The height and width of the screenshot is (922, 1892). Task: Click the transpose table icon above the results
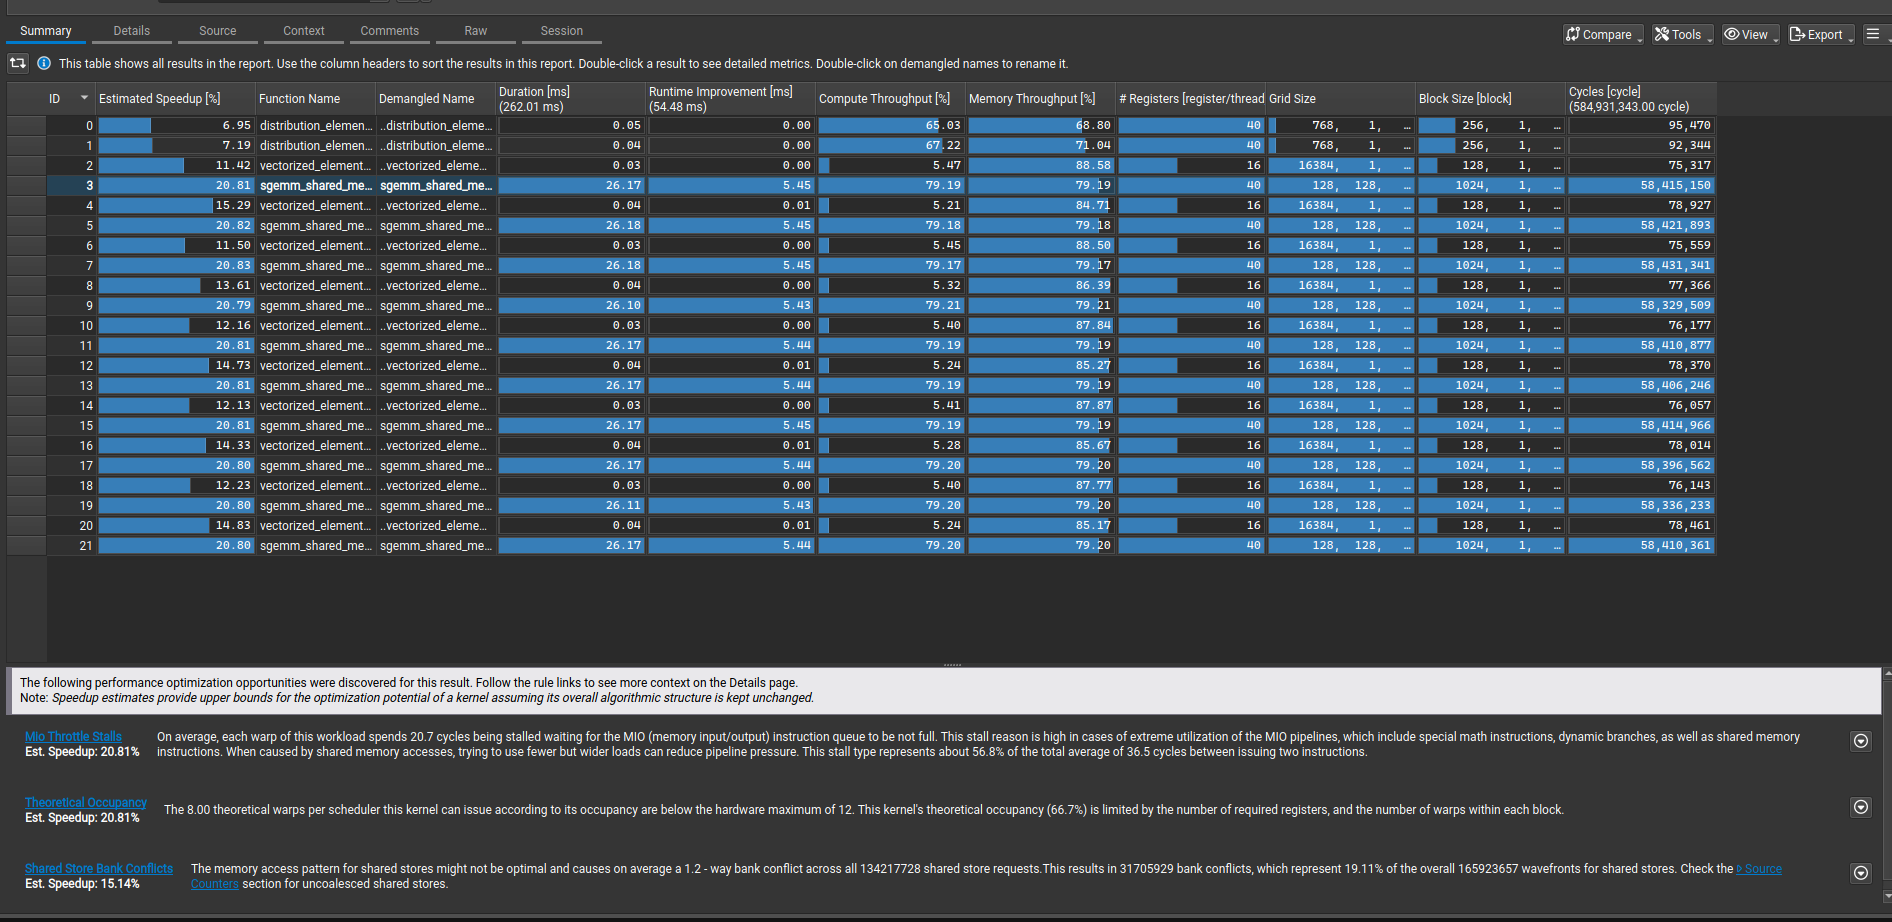17,63
